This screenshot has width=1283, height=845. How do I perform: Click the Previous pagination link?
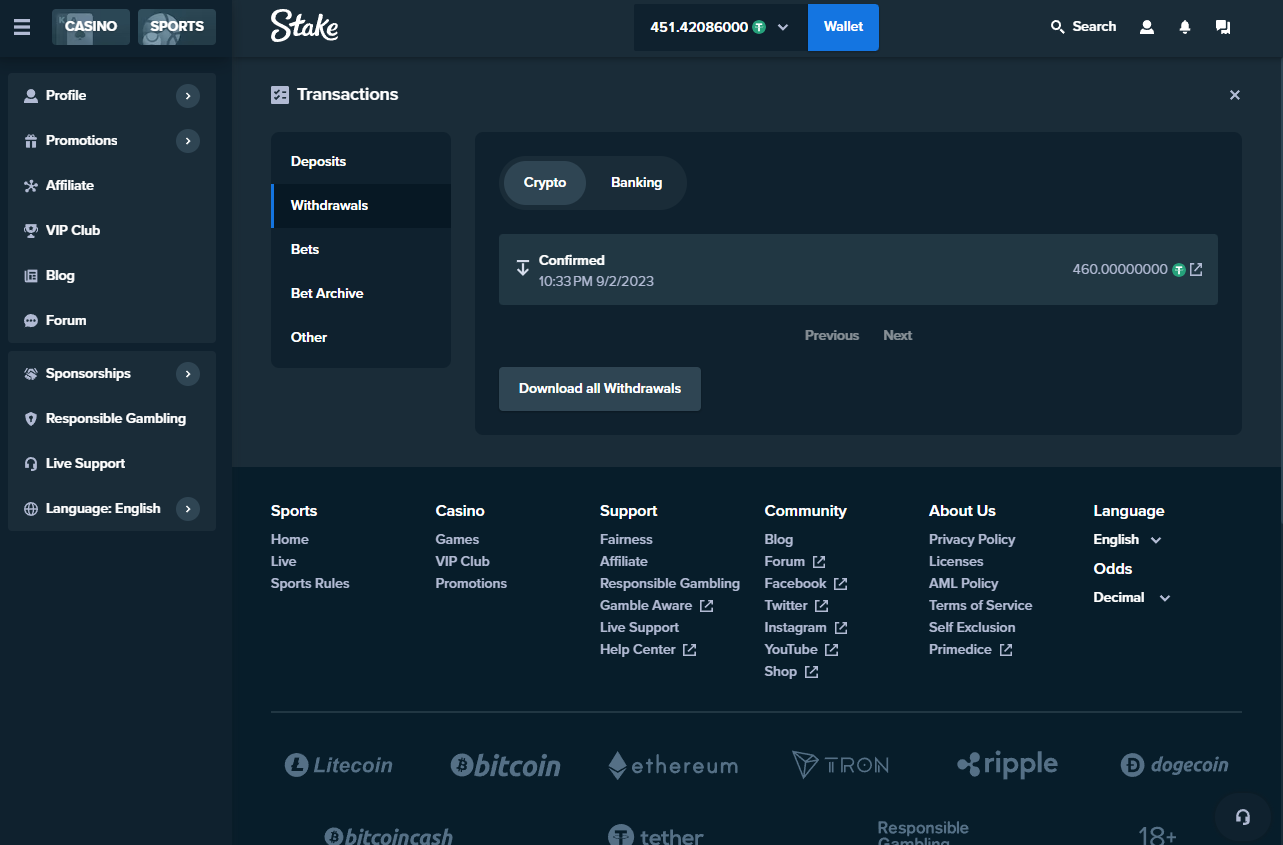(832, 336)
